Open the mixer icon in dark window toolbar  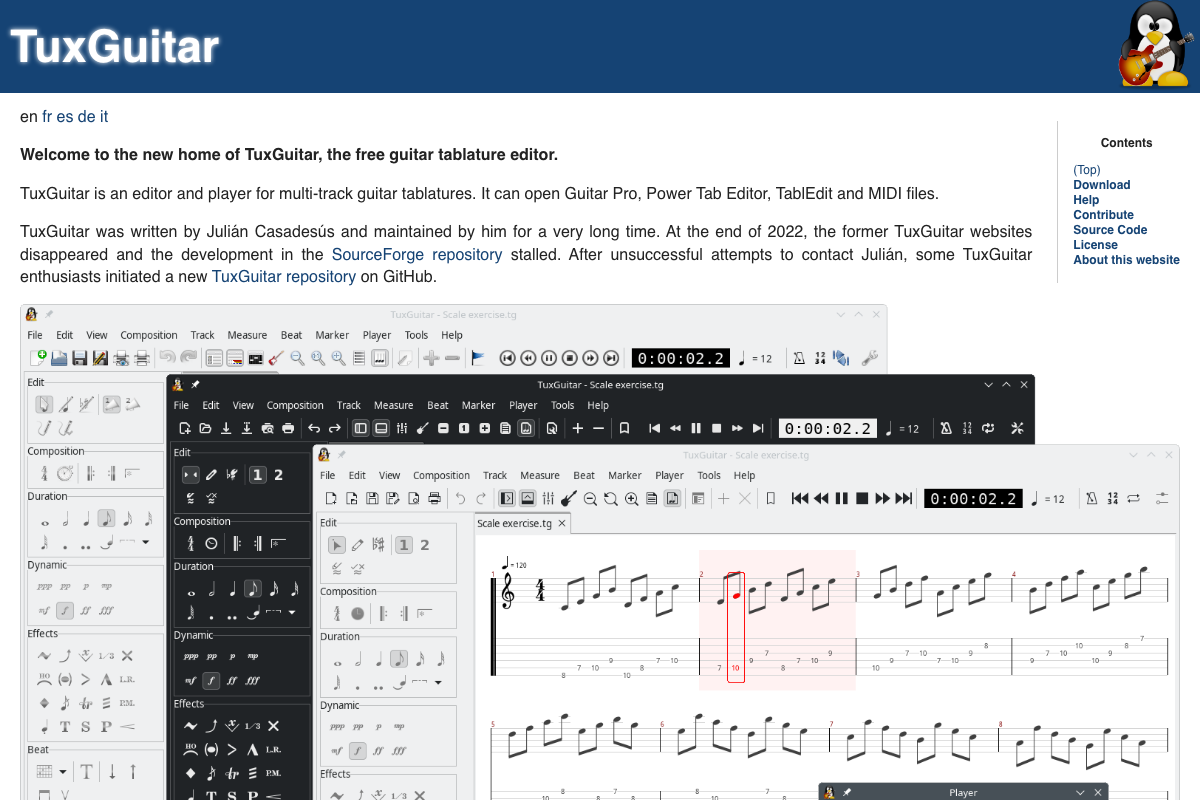402,428
